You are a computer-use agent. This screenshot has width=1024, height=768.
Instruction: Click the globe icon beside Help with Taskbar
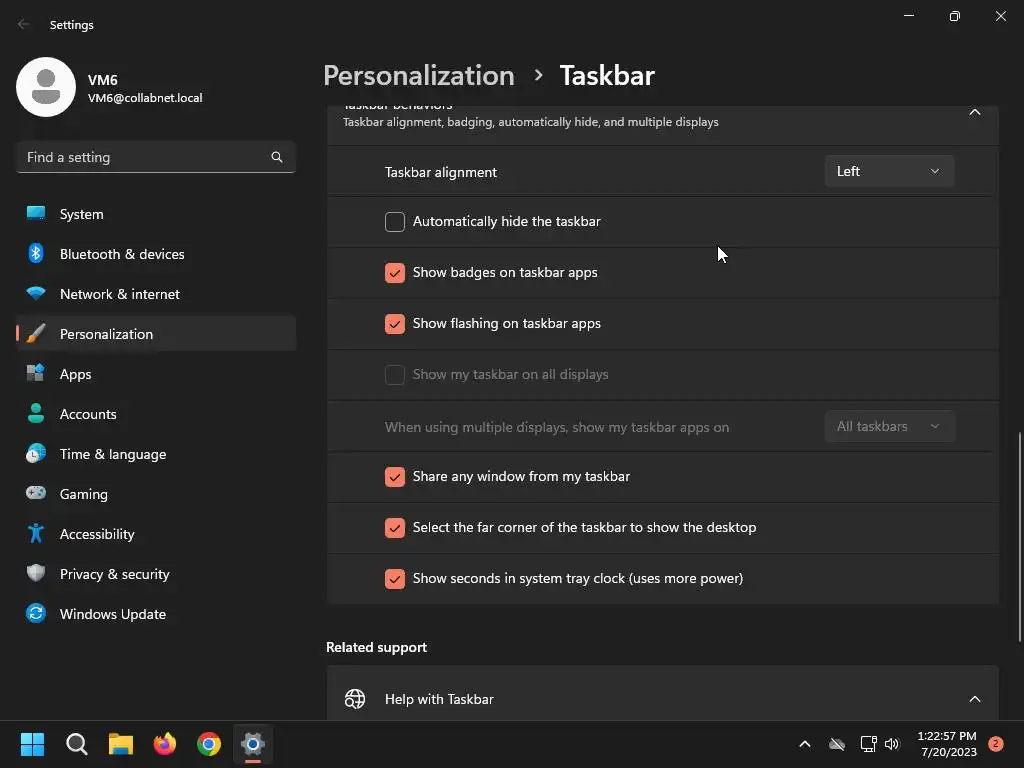pos(355,699)
